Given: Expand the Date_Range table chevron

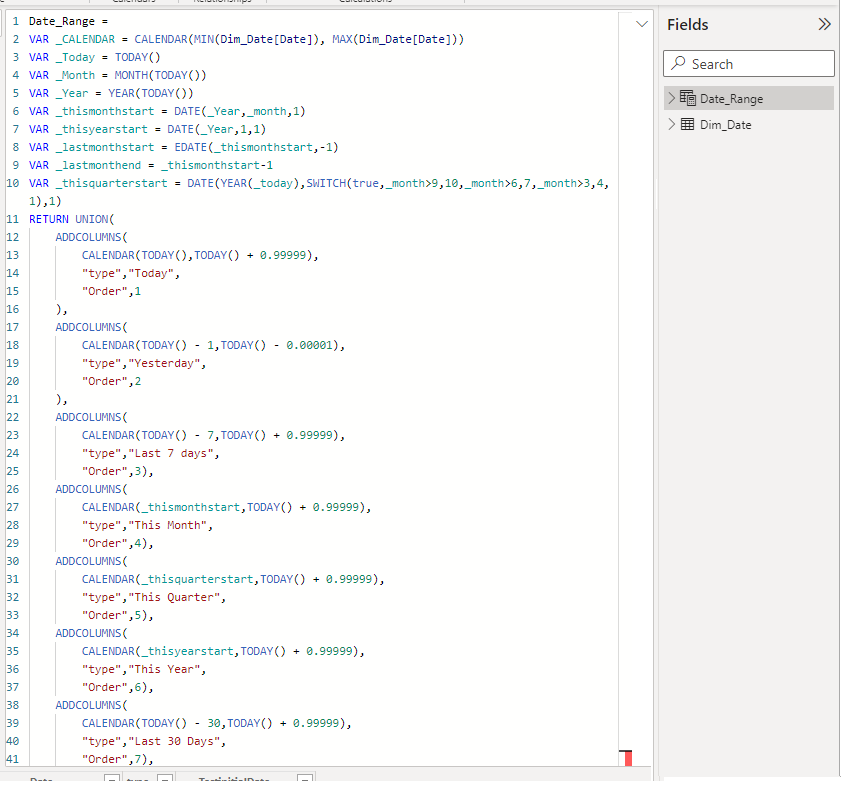Looking at the screenshot, I should click(x=671, y=98).
